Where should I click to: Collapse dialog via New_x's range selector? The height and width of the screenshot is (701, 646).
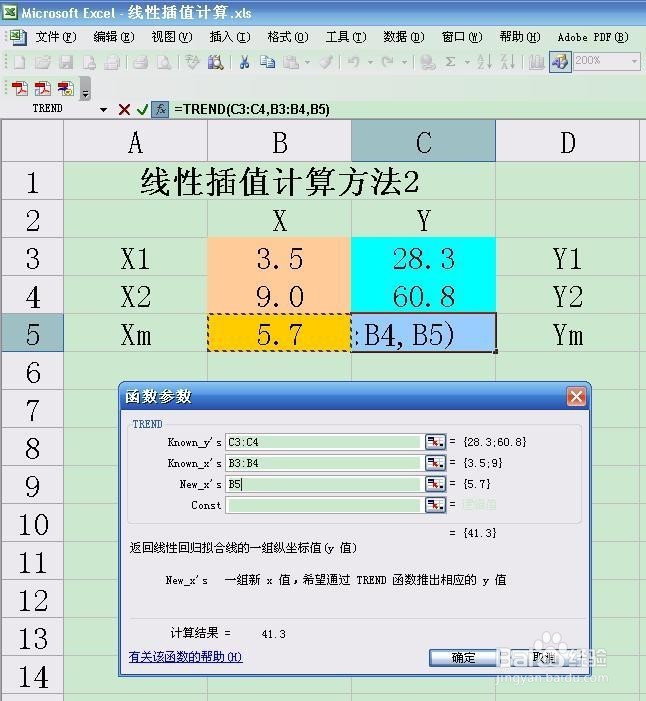coord(435,484)
